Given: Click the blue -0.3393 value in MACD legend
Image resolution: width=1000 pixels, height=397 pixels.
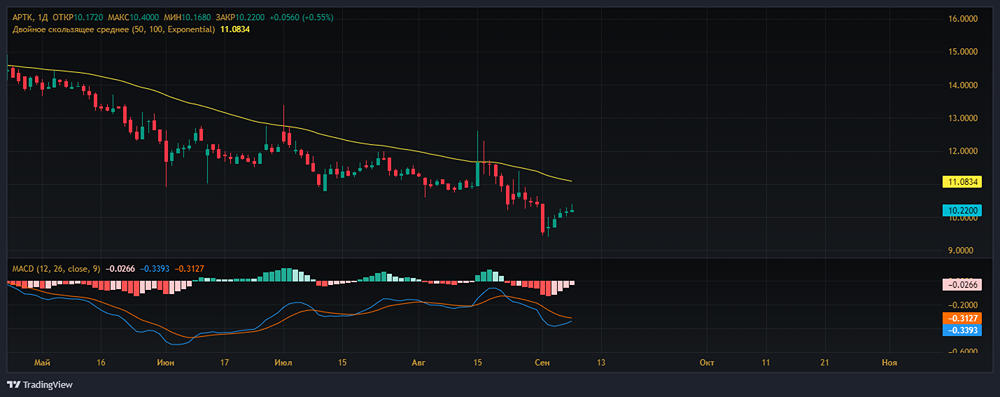Looking at the screenshot, I should click(155, 269).
